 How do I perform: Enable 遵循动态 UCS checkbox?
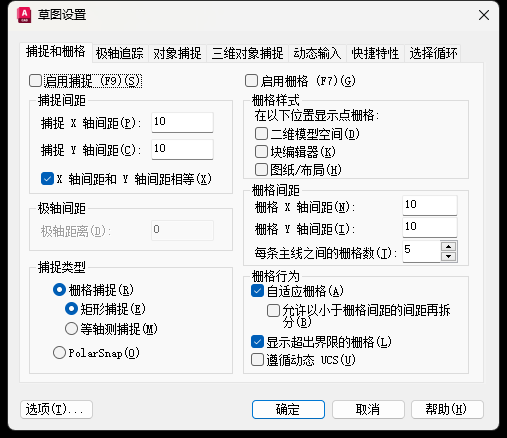257,360
